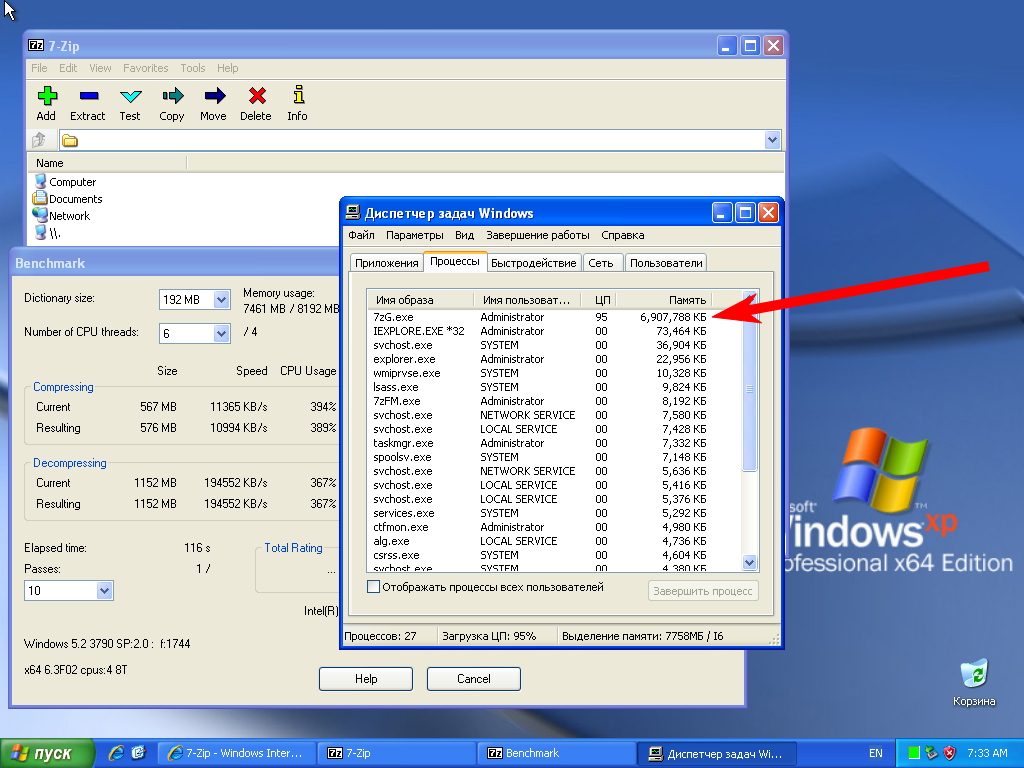Open Number of CPU threads dropdown
Viewport: 1024px width, 768px height.
[x=221, y=334]
